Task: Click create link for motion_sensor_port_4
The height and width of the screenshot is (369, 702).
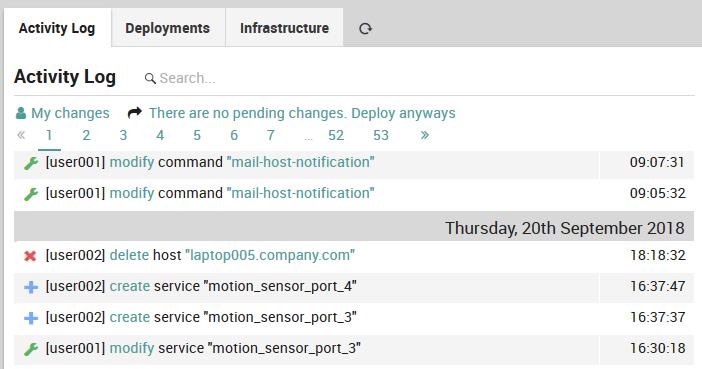Action: pos(130,286)
